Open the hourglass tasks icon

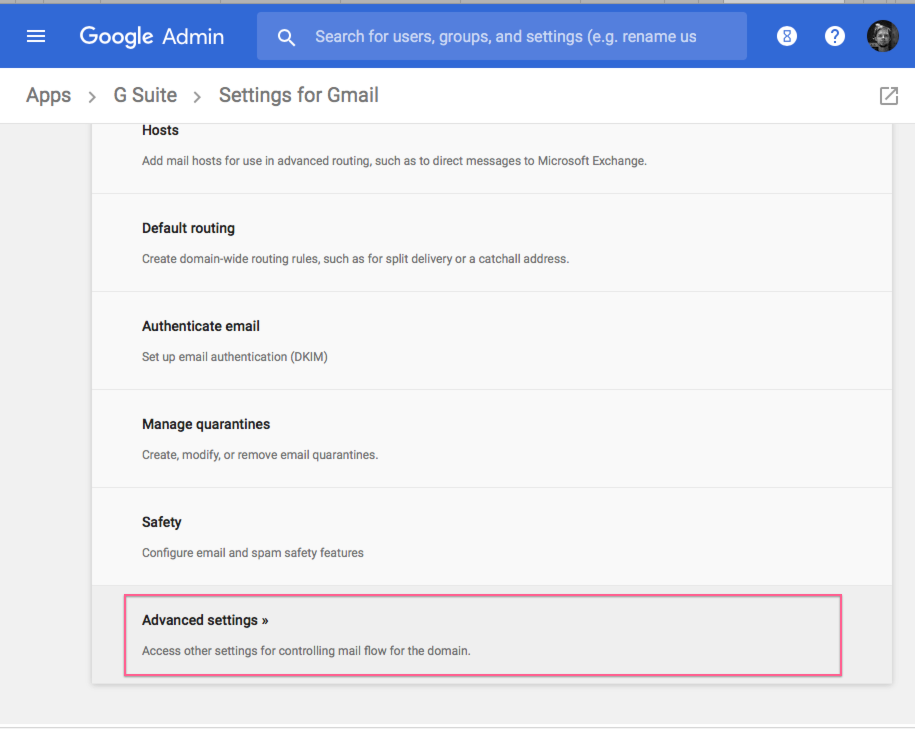787,36
